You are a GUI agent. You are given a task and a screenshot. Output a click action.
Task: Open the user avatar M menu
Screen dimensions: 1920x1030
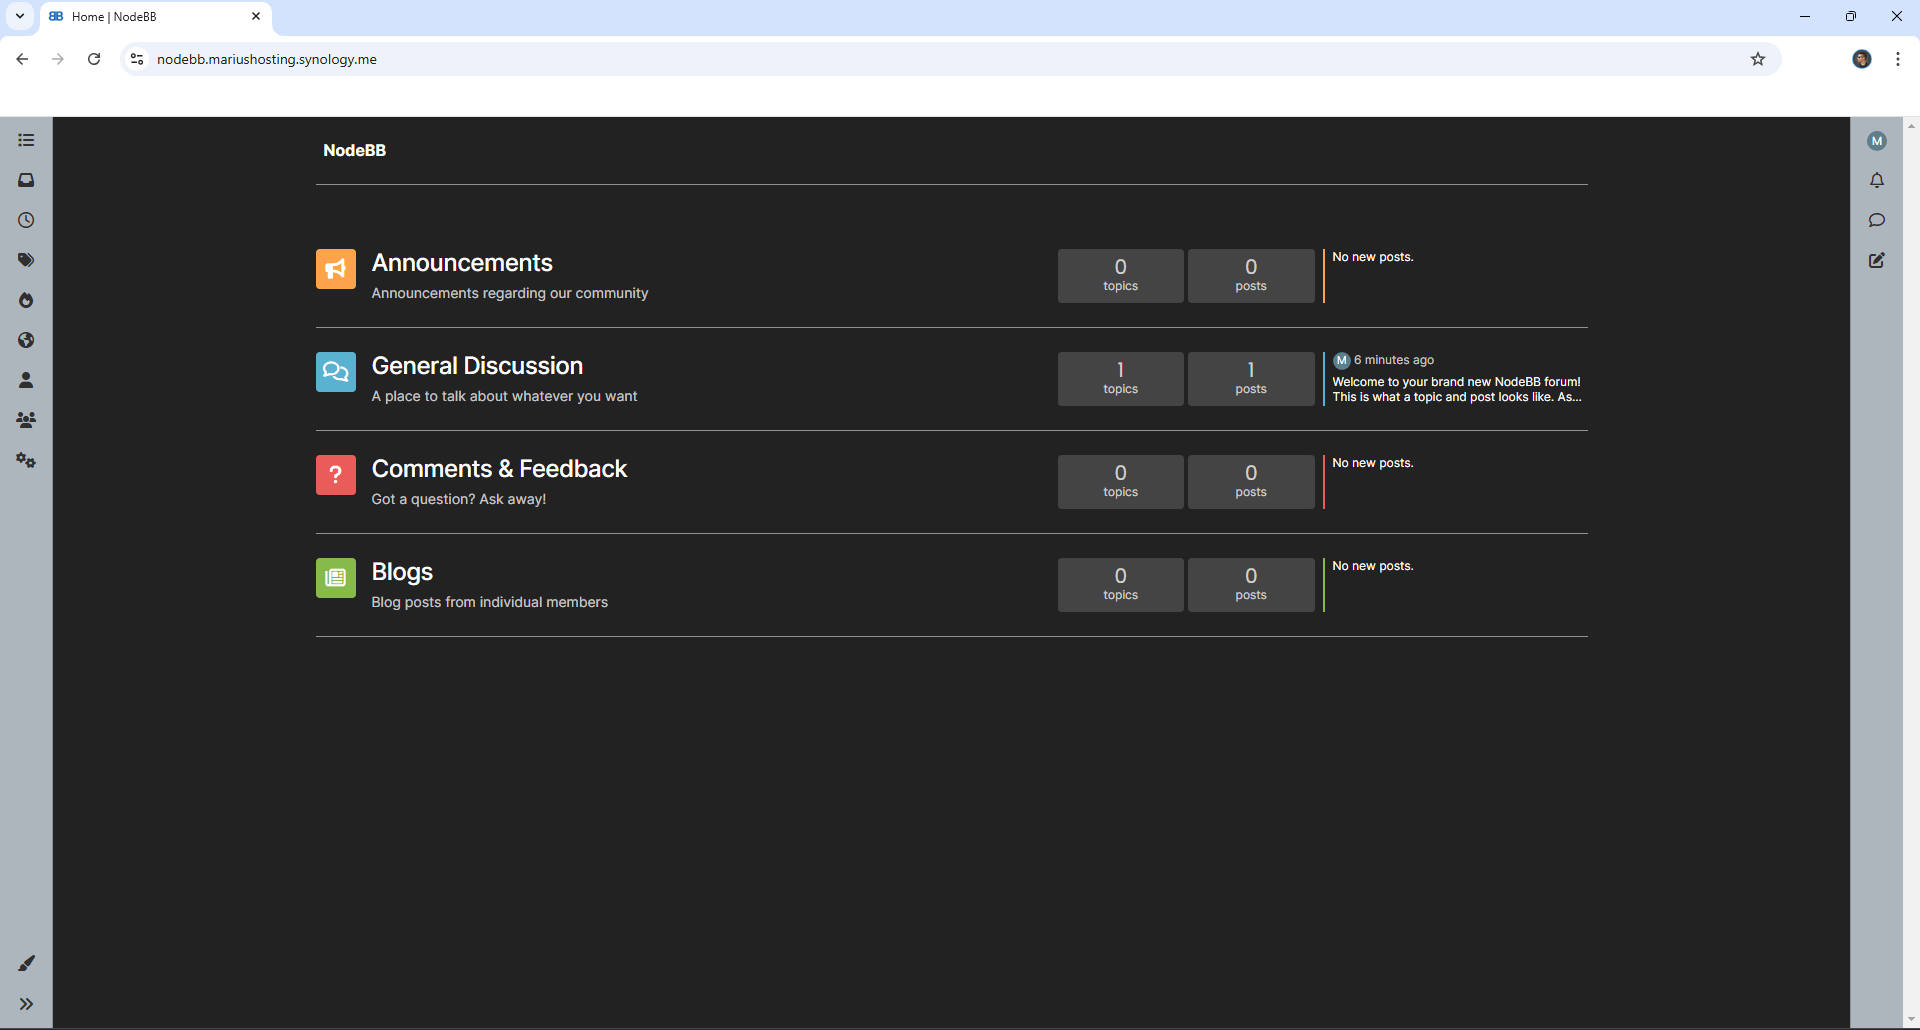1877,141
